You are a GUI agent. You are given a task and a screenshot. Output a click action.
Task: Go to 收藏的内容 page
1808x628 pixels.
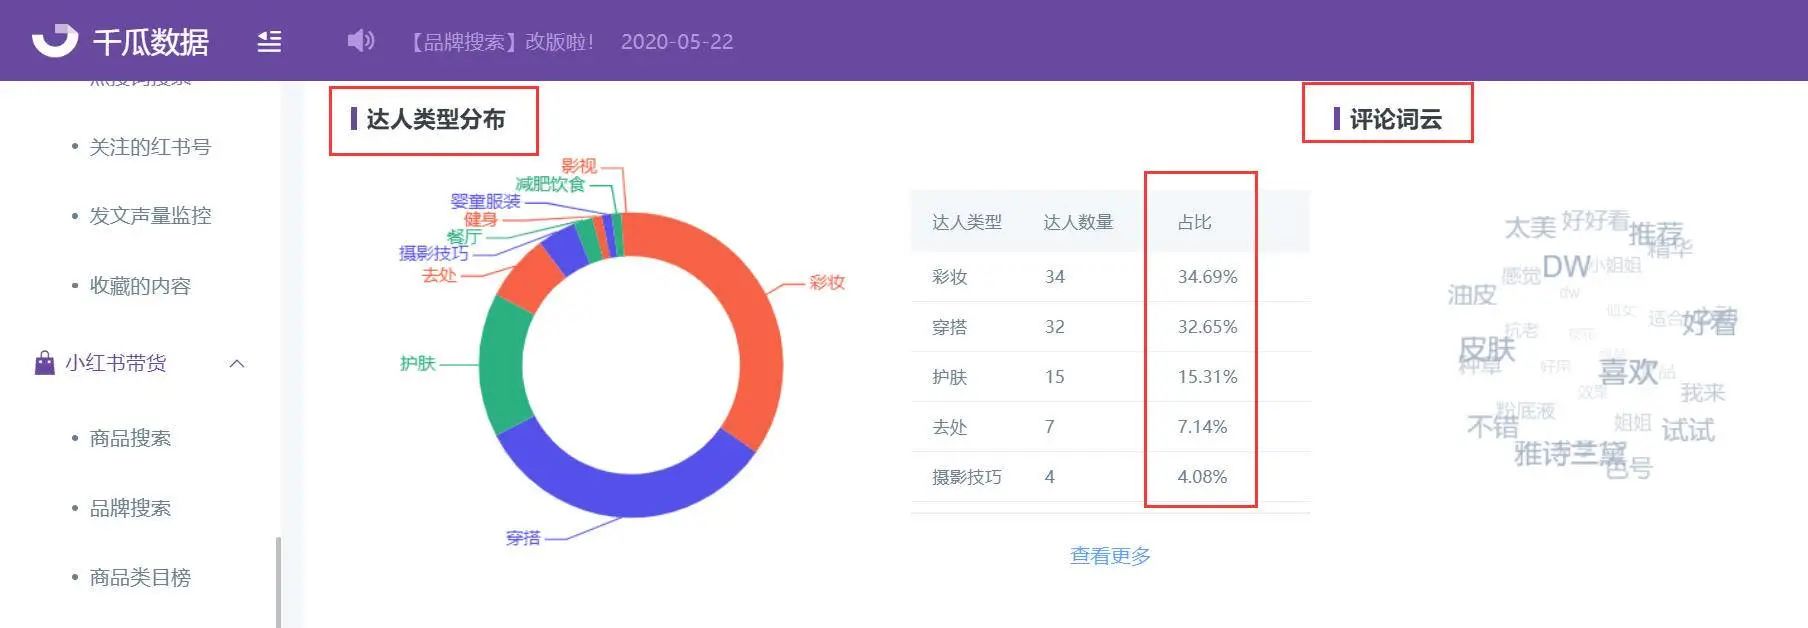pos(140,286)
